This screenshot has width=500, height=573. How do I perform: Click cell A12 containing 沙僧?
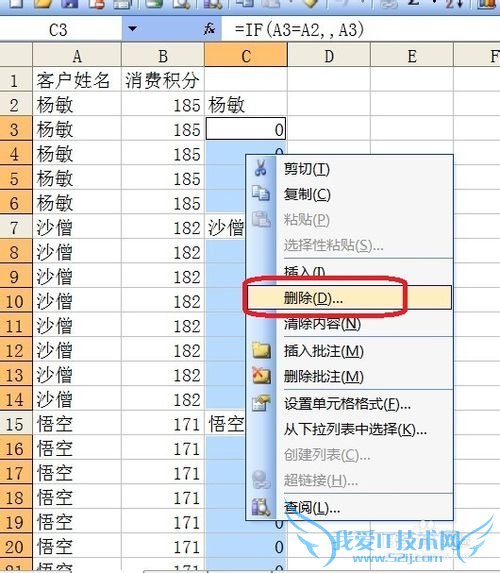tap(77, 350)
